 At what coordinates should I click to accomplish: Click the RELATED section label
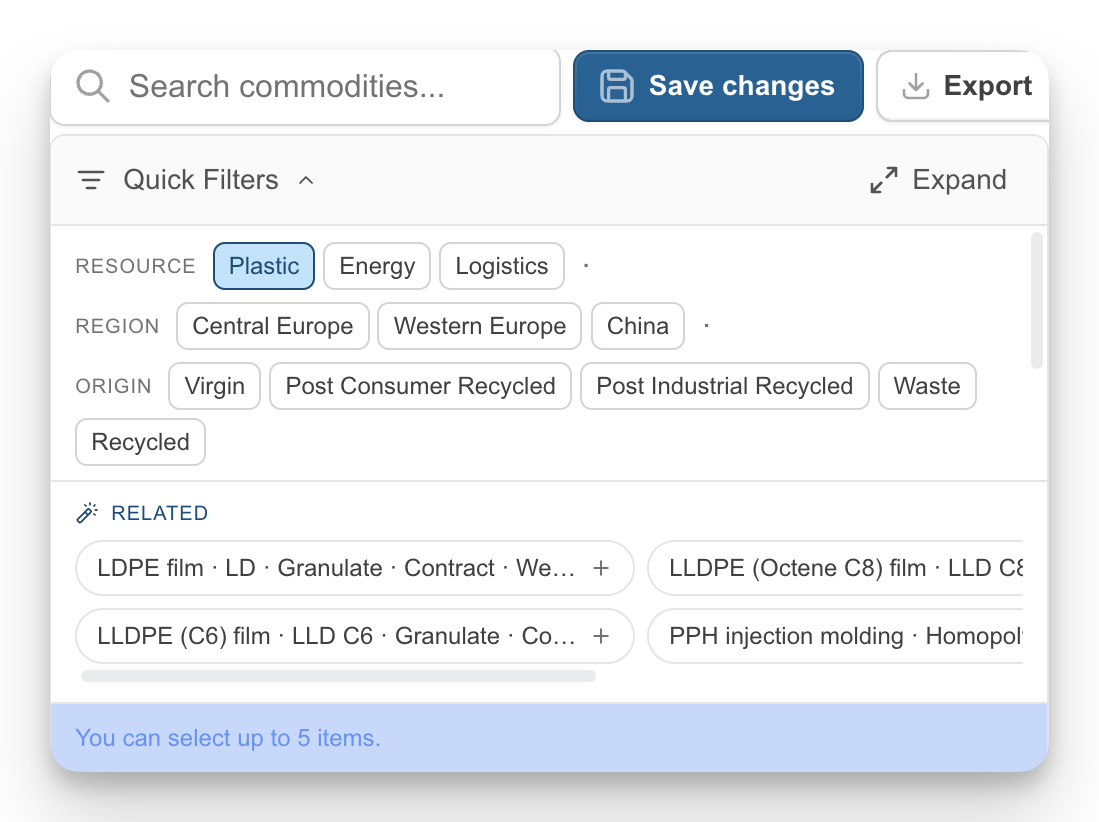[160, 513]
